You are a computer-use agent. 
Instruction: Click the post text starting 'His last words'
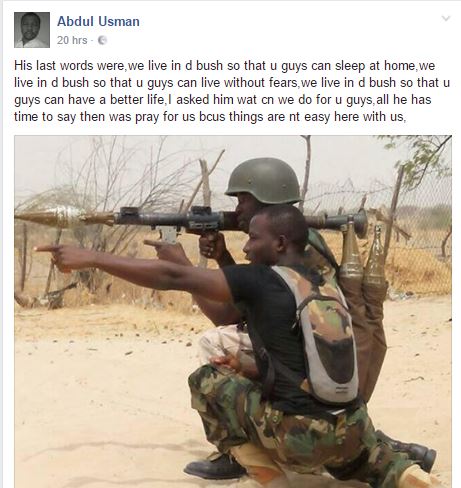pos(232,91)
